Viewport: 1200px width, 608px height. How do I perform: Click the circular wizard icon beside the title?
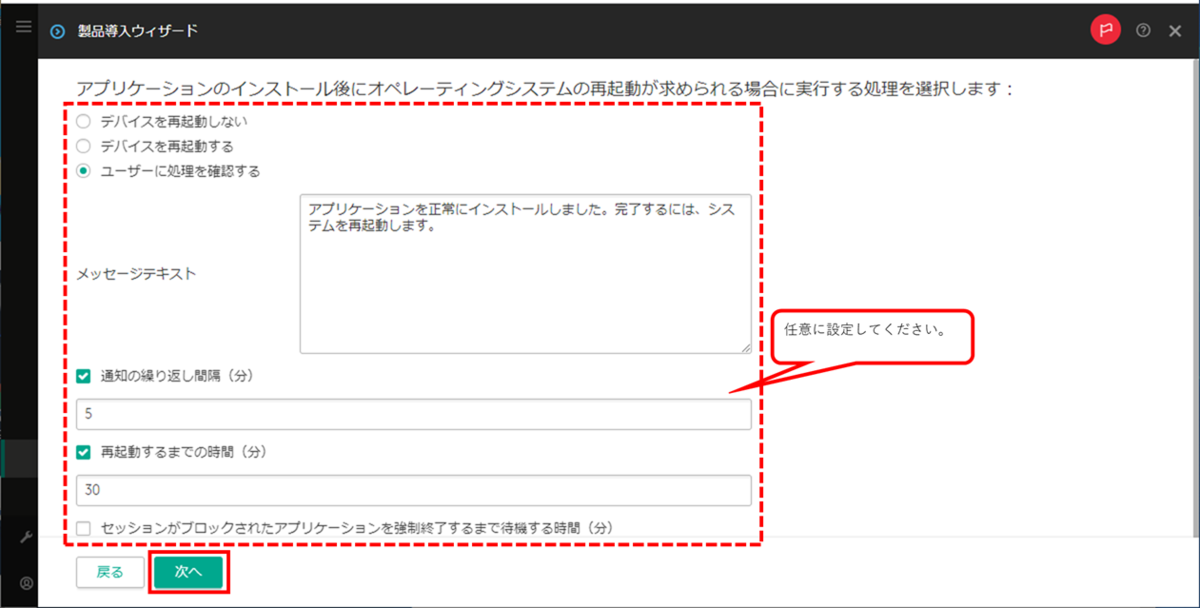click(x=57, y=30)
